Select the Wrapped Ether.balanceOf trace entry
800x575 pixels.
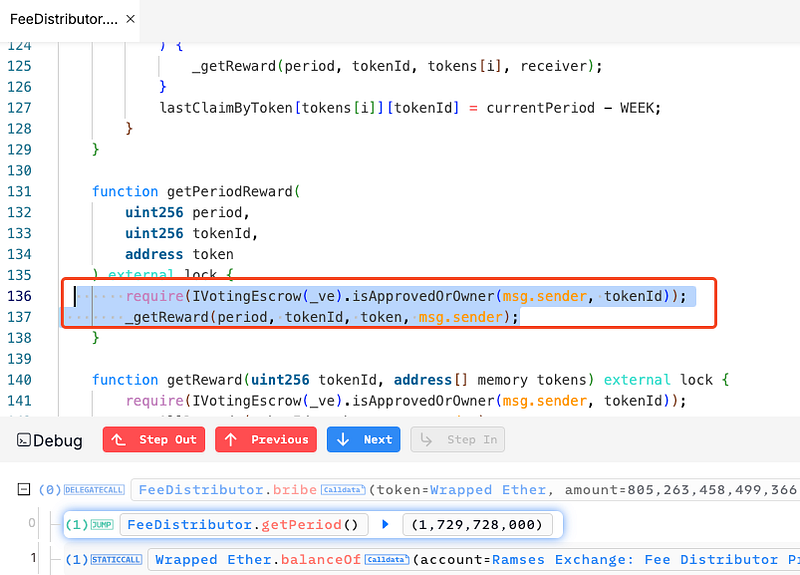click(257, 560)
